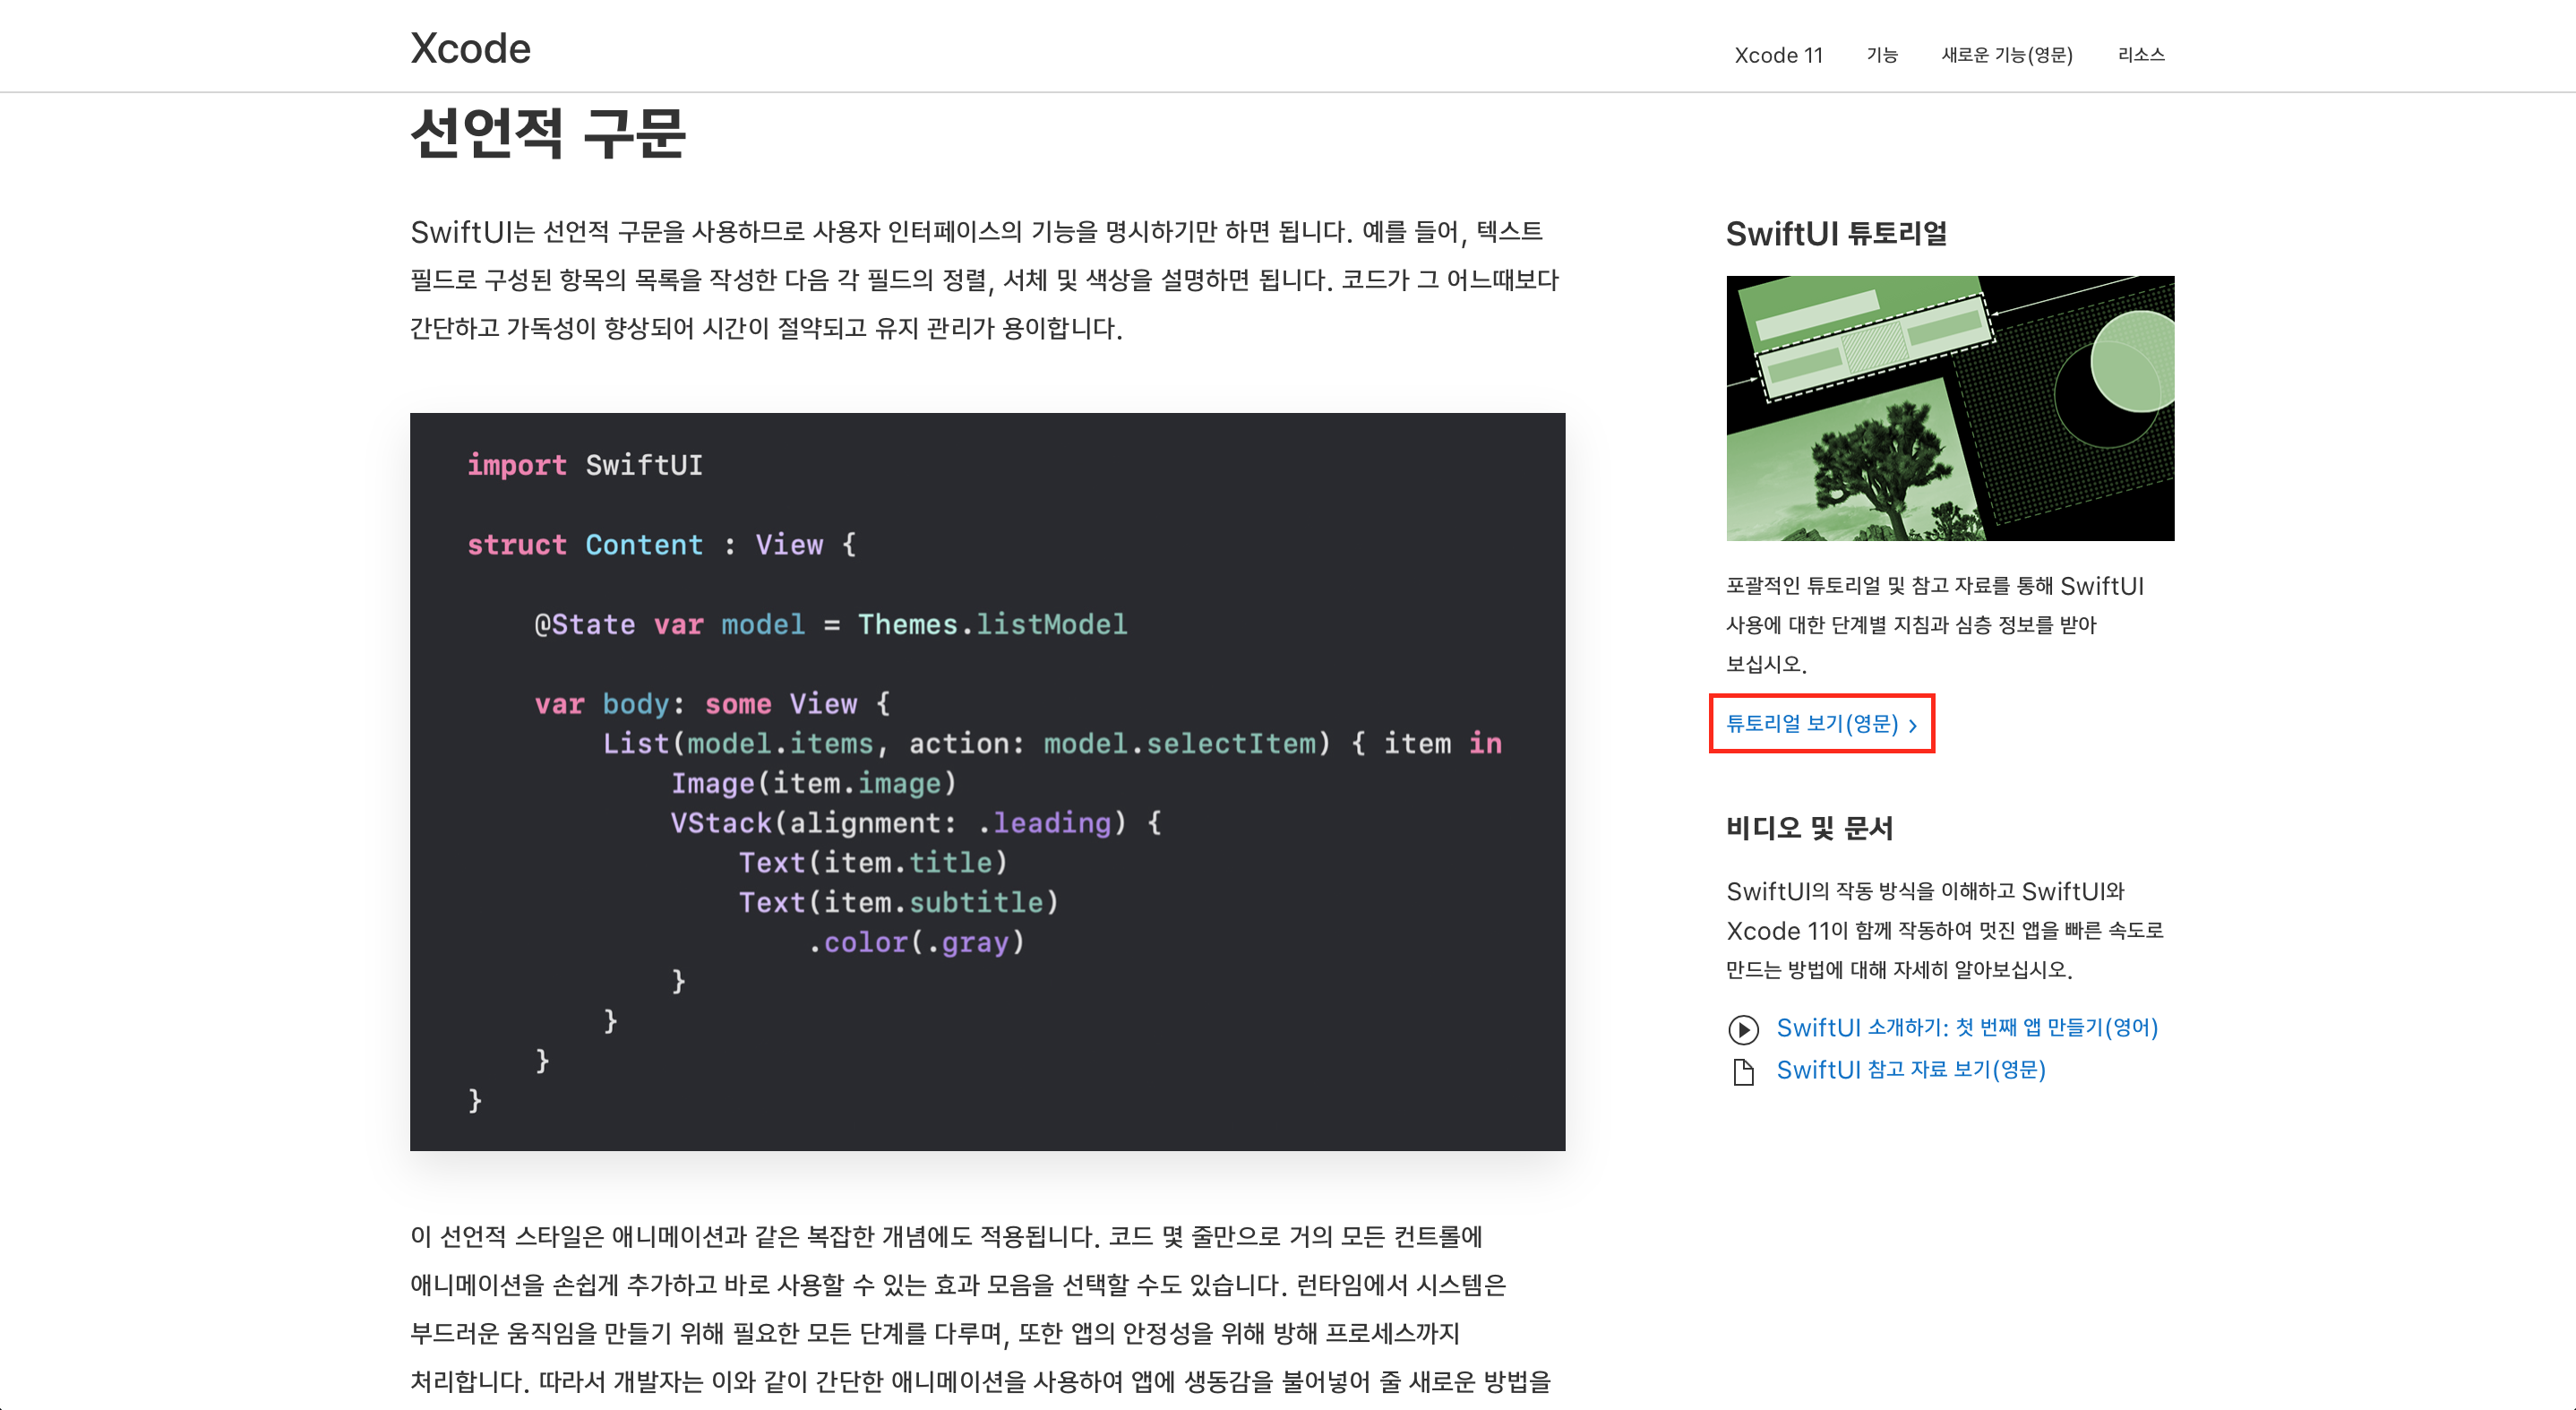This screenshot has height=1410, width=2576.
Task: Open the Xcode 11 nav item
Action: 1778,55
